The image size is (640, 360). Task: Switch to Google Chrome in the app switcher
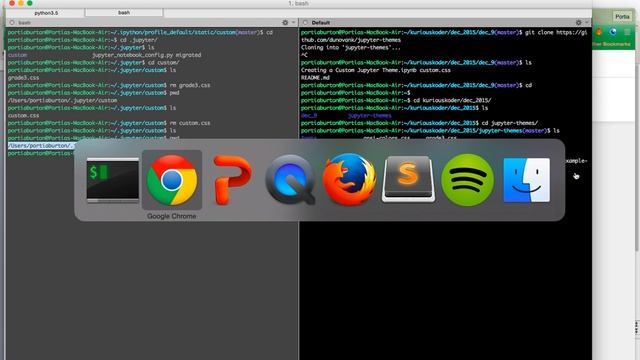172,180
